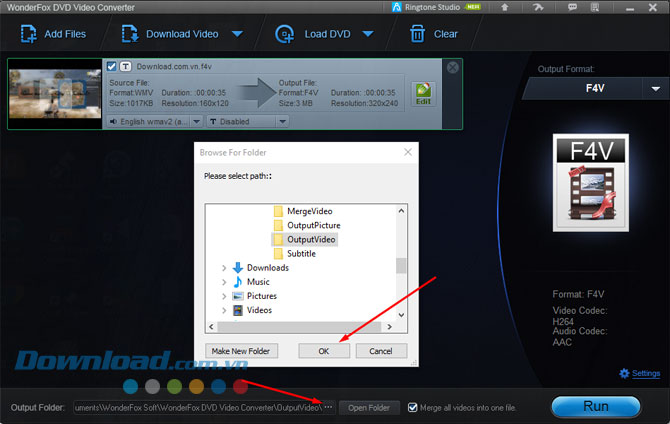Click the large F4V format icon
This screenshot has width=670, height=424.
coord(591,183)
